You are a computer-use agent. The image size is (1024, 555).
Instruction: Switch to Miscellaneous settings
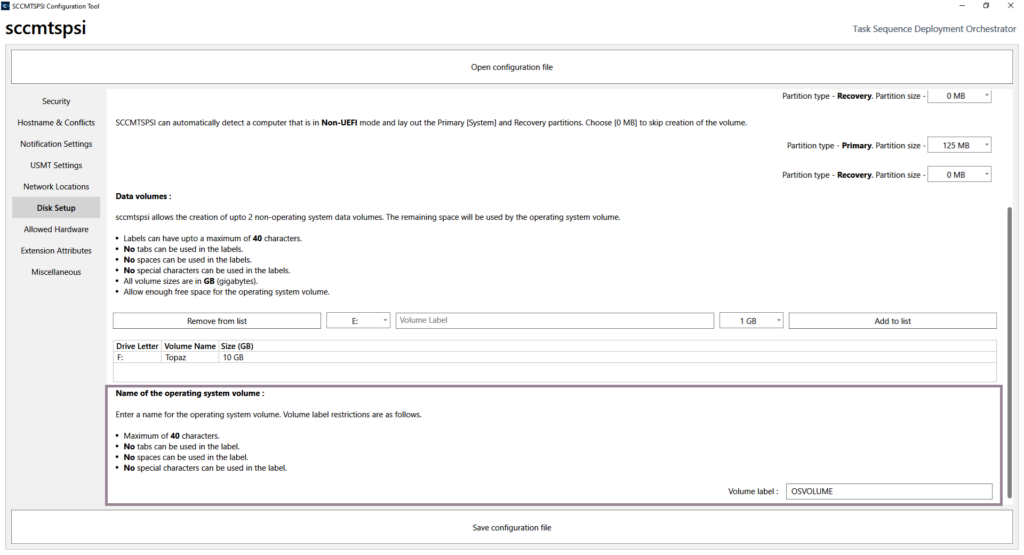point(56,272)
